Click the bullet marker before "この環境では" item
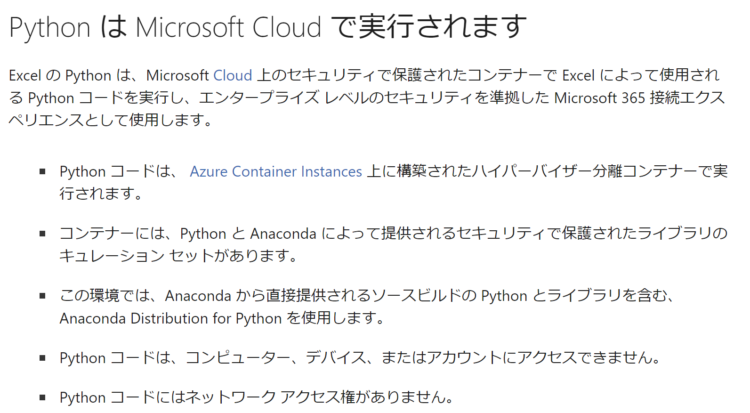 click(x=43, y=296)
